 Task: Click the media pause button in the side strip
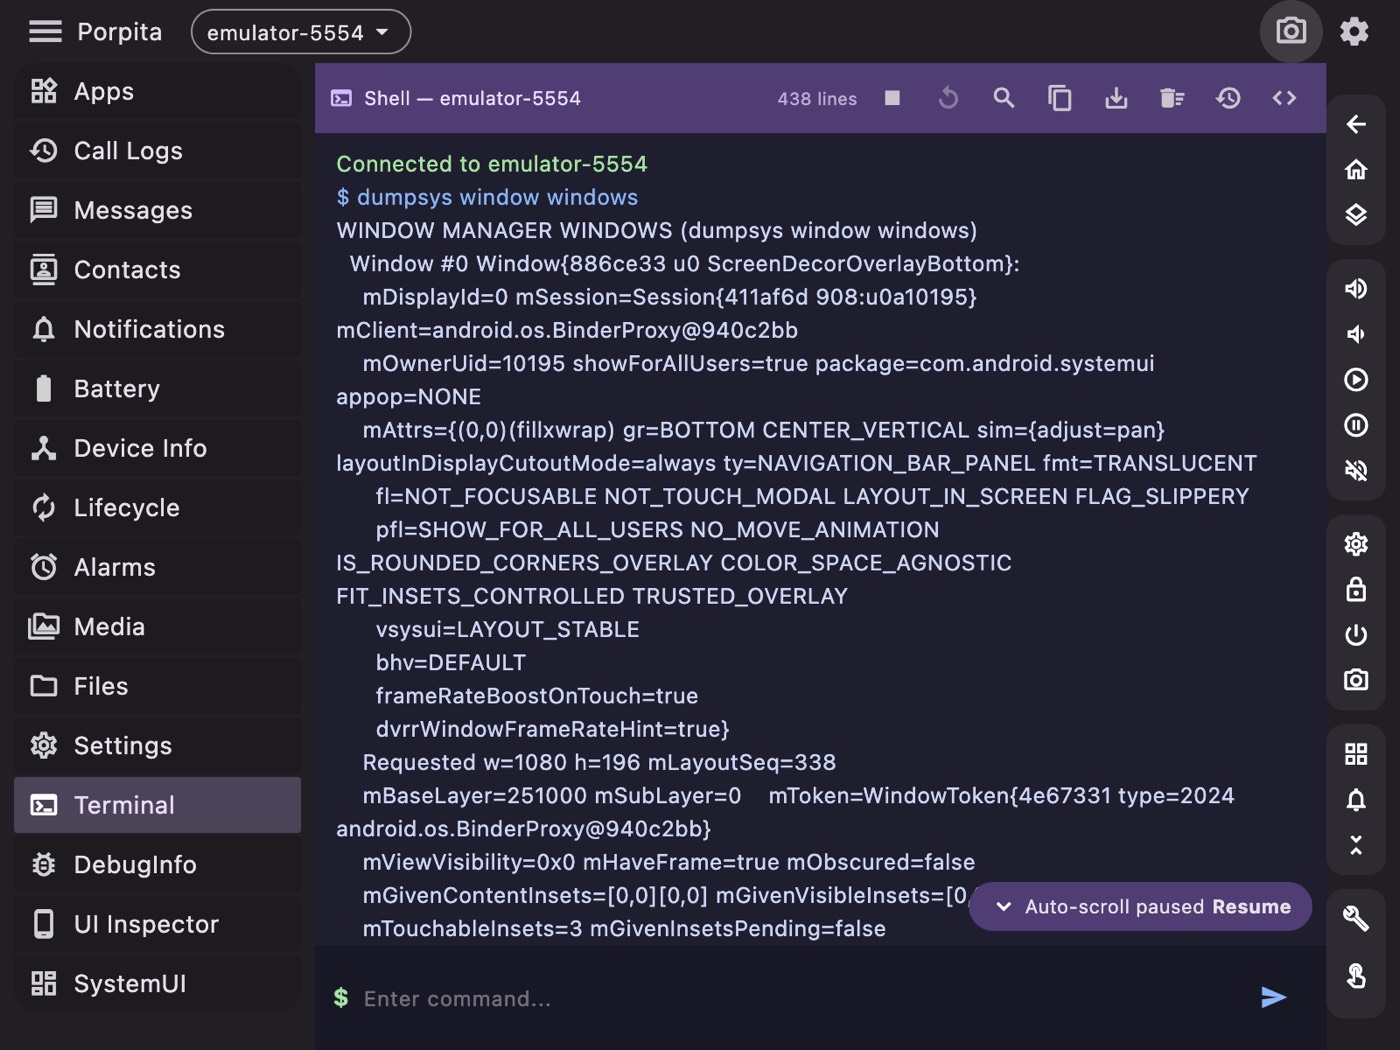pos(1356,425)
